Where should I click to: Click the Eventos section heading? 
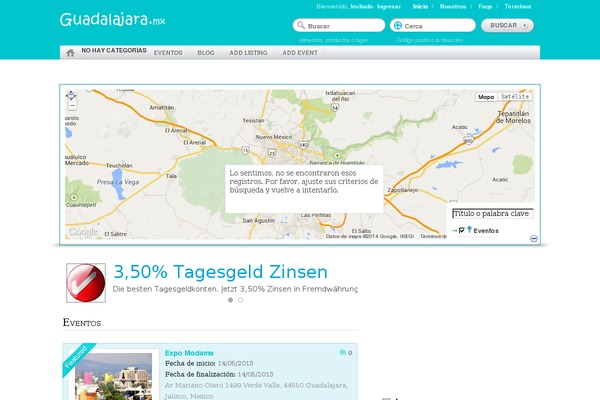82,323
